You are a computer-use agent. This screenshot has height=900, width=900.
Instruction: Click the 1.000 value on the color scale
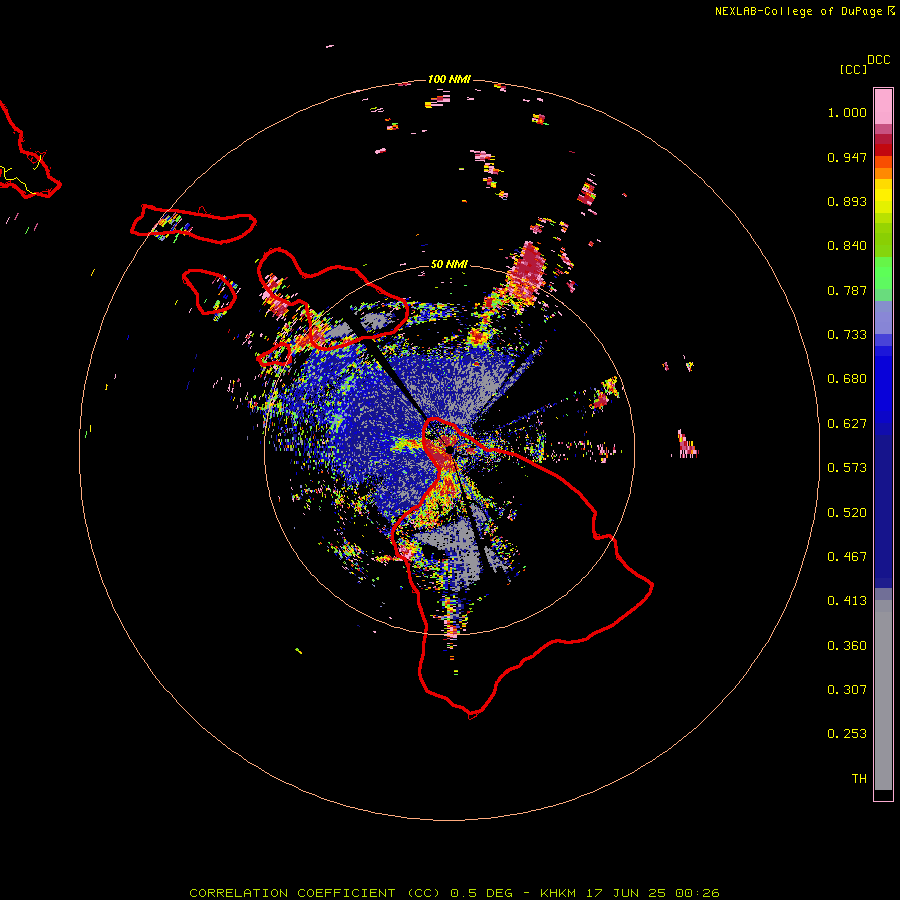point(847,112)
